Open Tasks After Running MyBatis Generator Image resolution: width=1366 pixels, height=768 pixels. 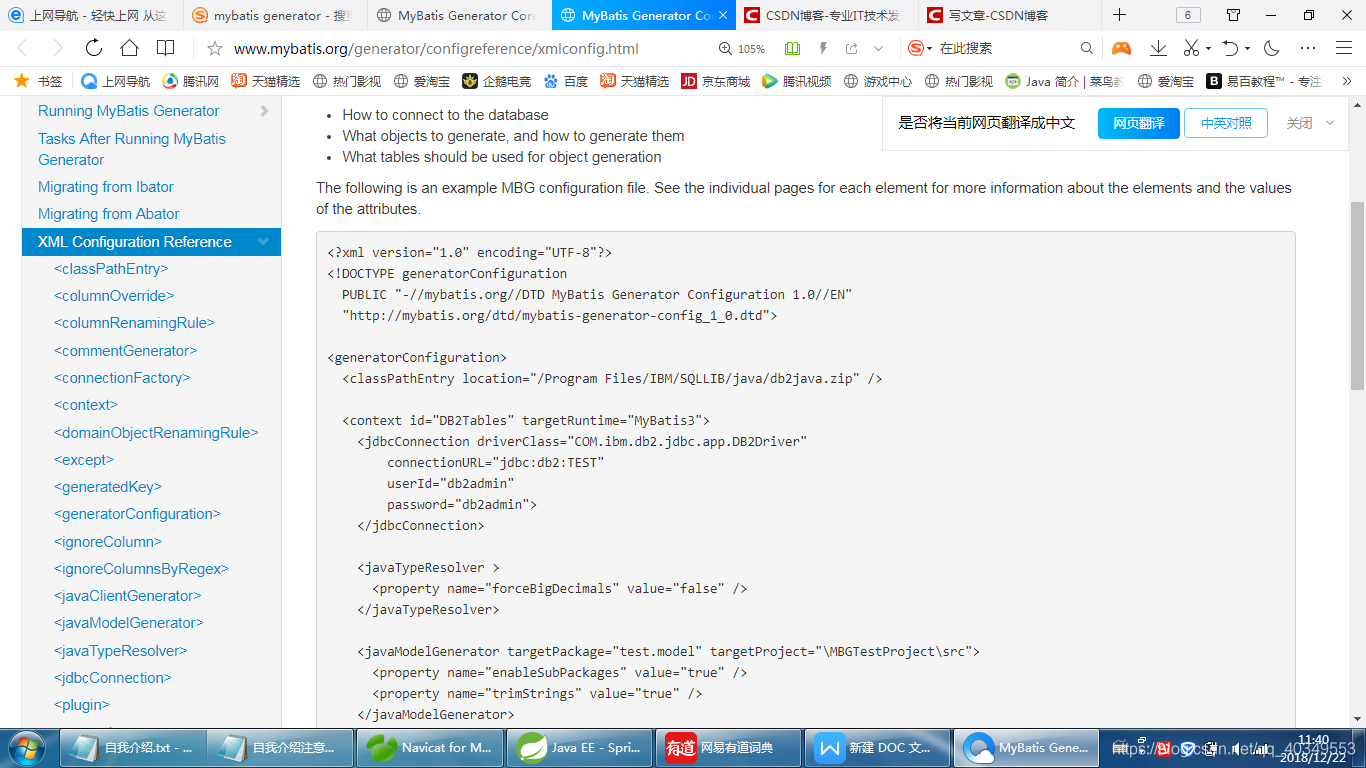(x=132, y=149)
